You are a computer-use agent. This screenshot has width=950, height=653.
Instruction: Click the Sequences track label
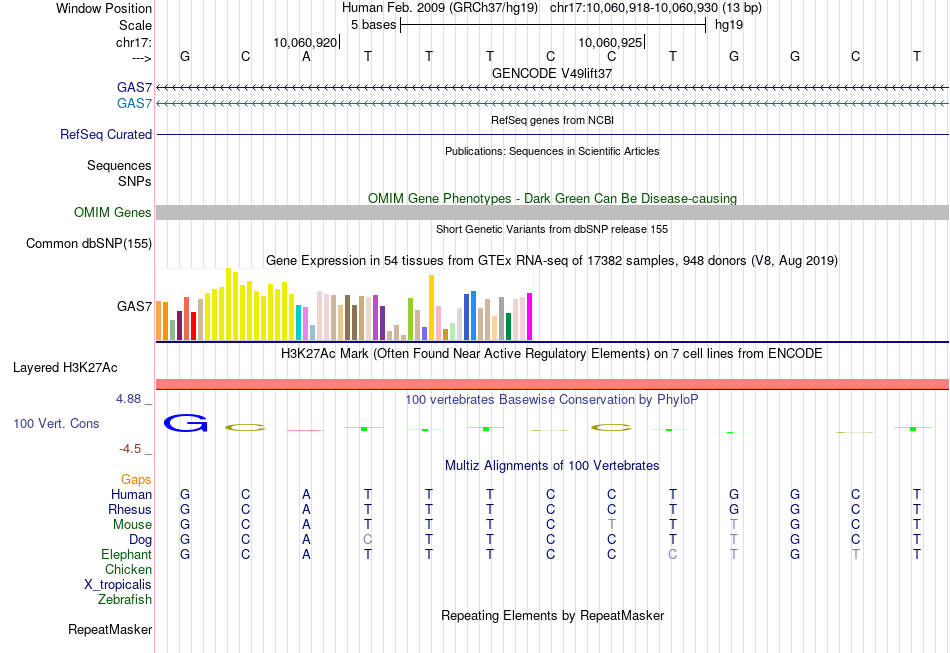119,165
